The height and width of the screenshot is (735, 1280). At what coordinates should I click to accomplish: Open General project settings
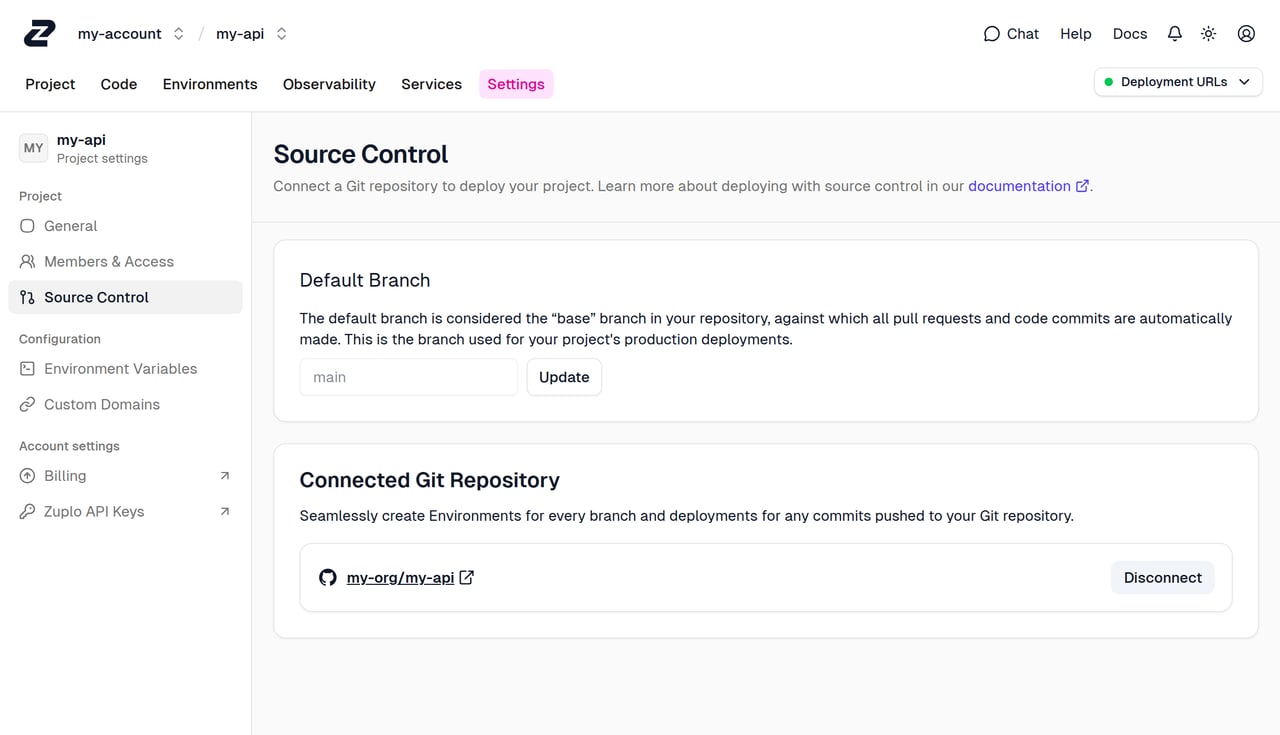[x=125, y=226]
